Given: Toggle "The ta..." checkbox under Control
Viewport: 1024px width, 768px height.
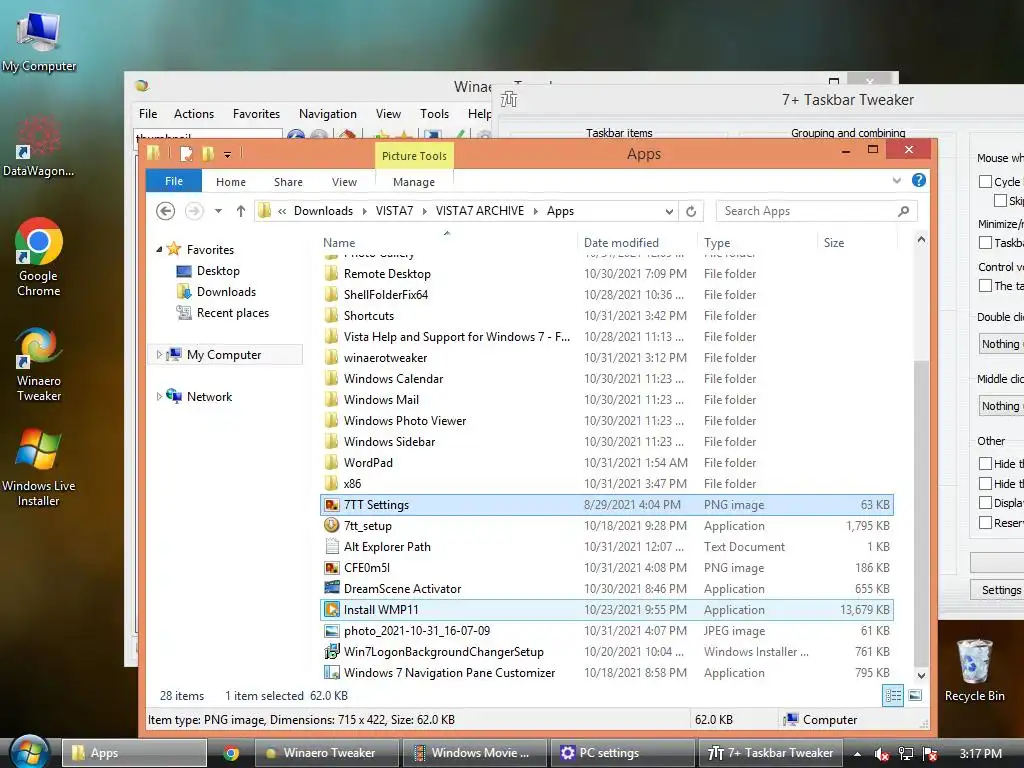Looking at the screenshot, I should point(985,285).
